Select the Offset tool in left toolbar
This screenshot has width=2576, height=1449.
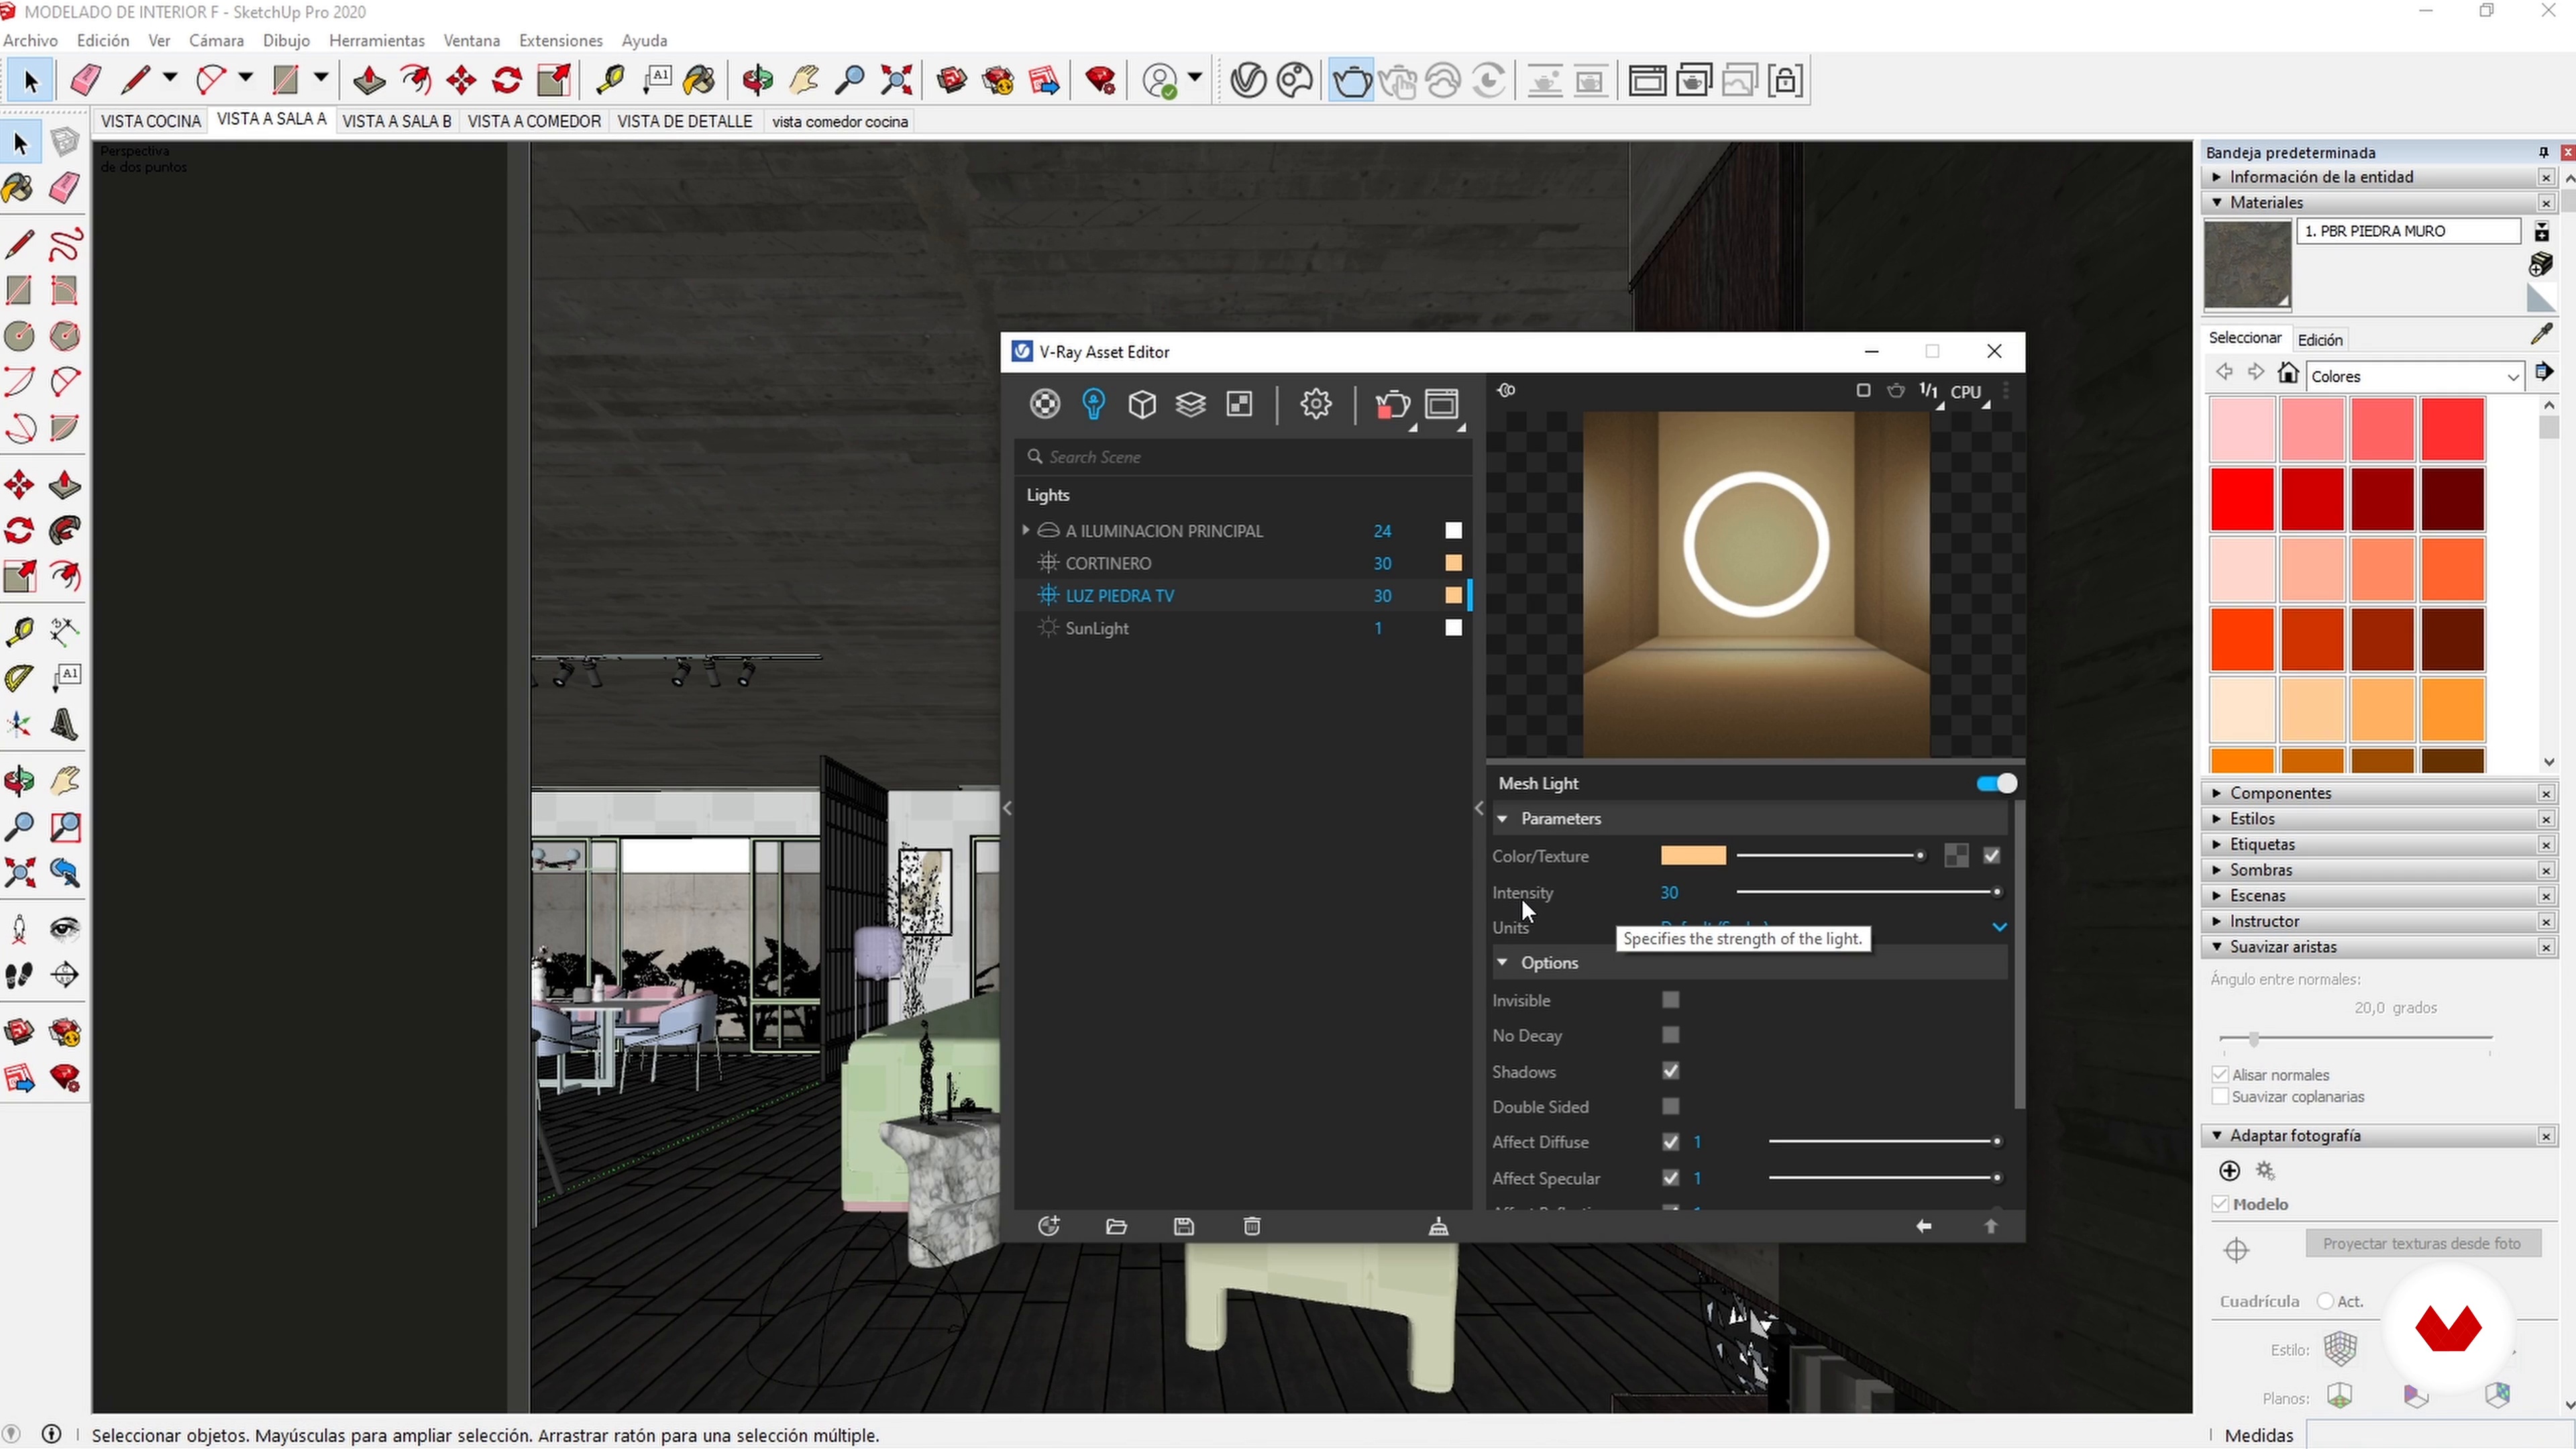[65, 576]
